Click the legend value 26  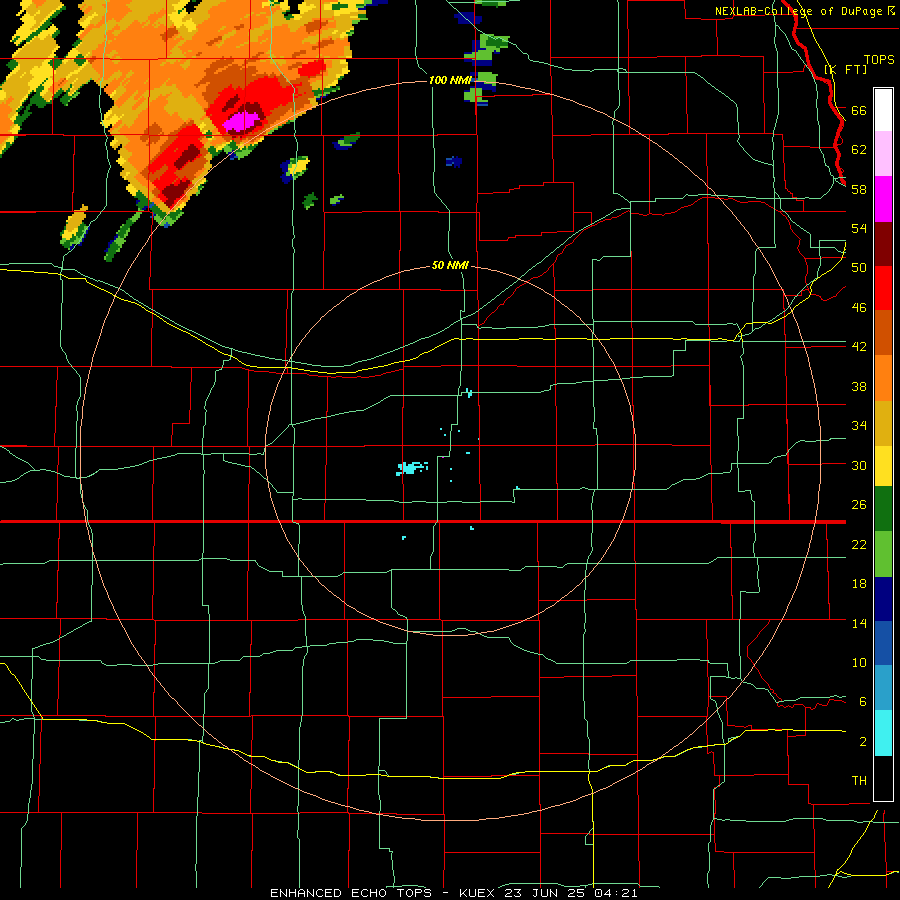pyautogui.click(x=859, y=505)
